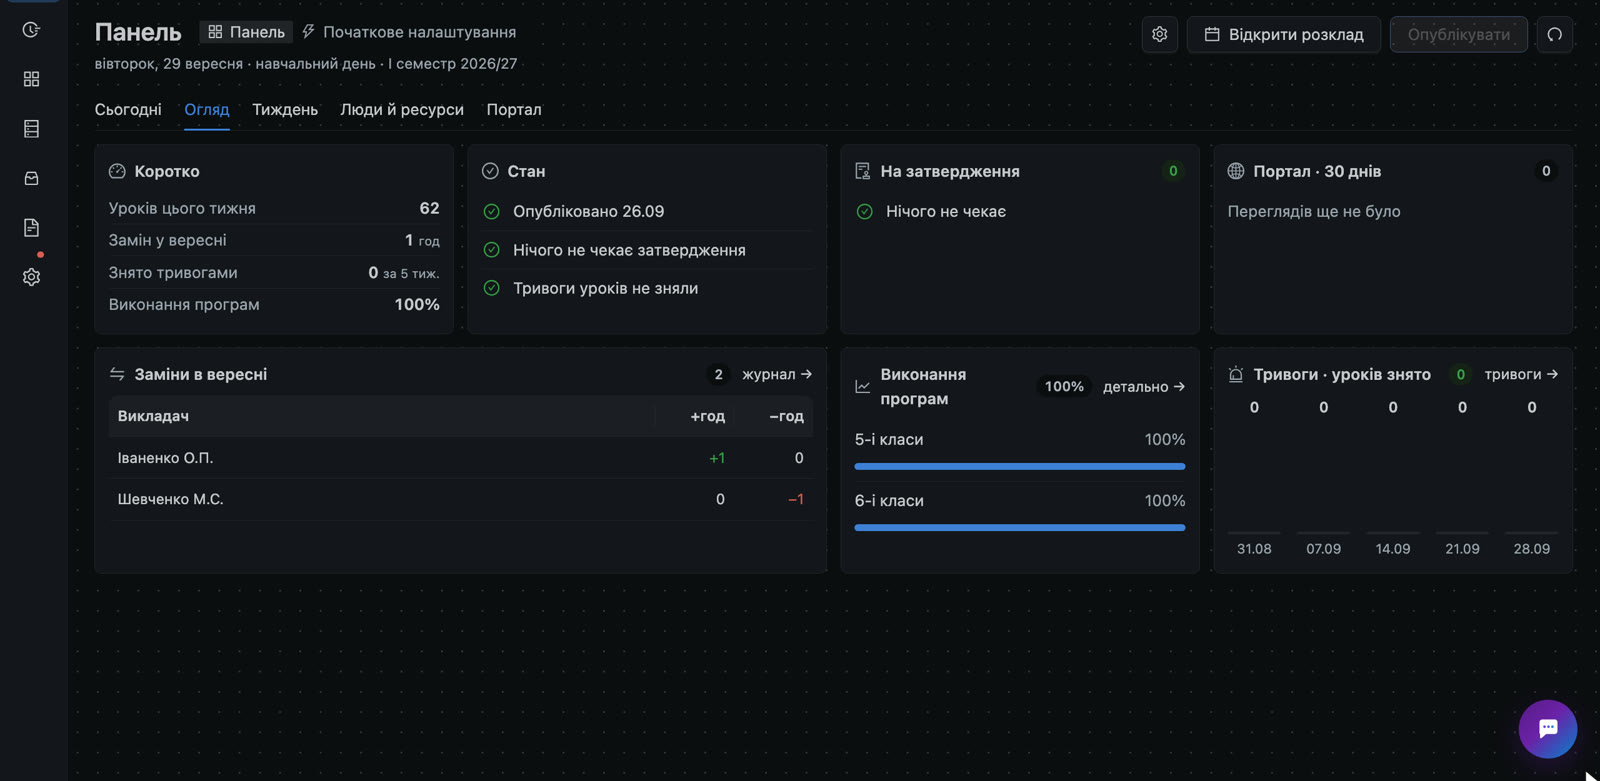The image size is (1600, 781).
Task: Click the alarm icon on Тривоги card
Action: click(1236, 374)
